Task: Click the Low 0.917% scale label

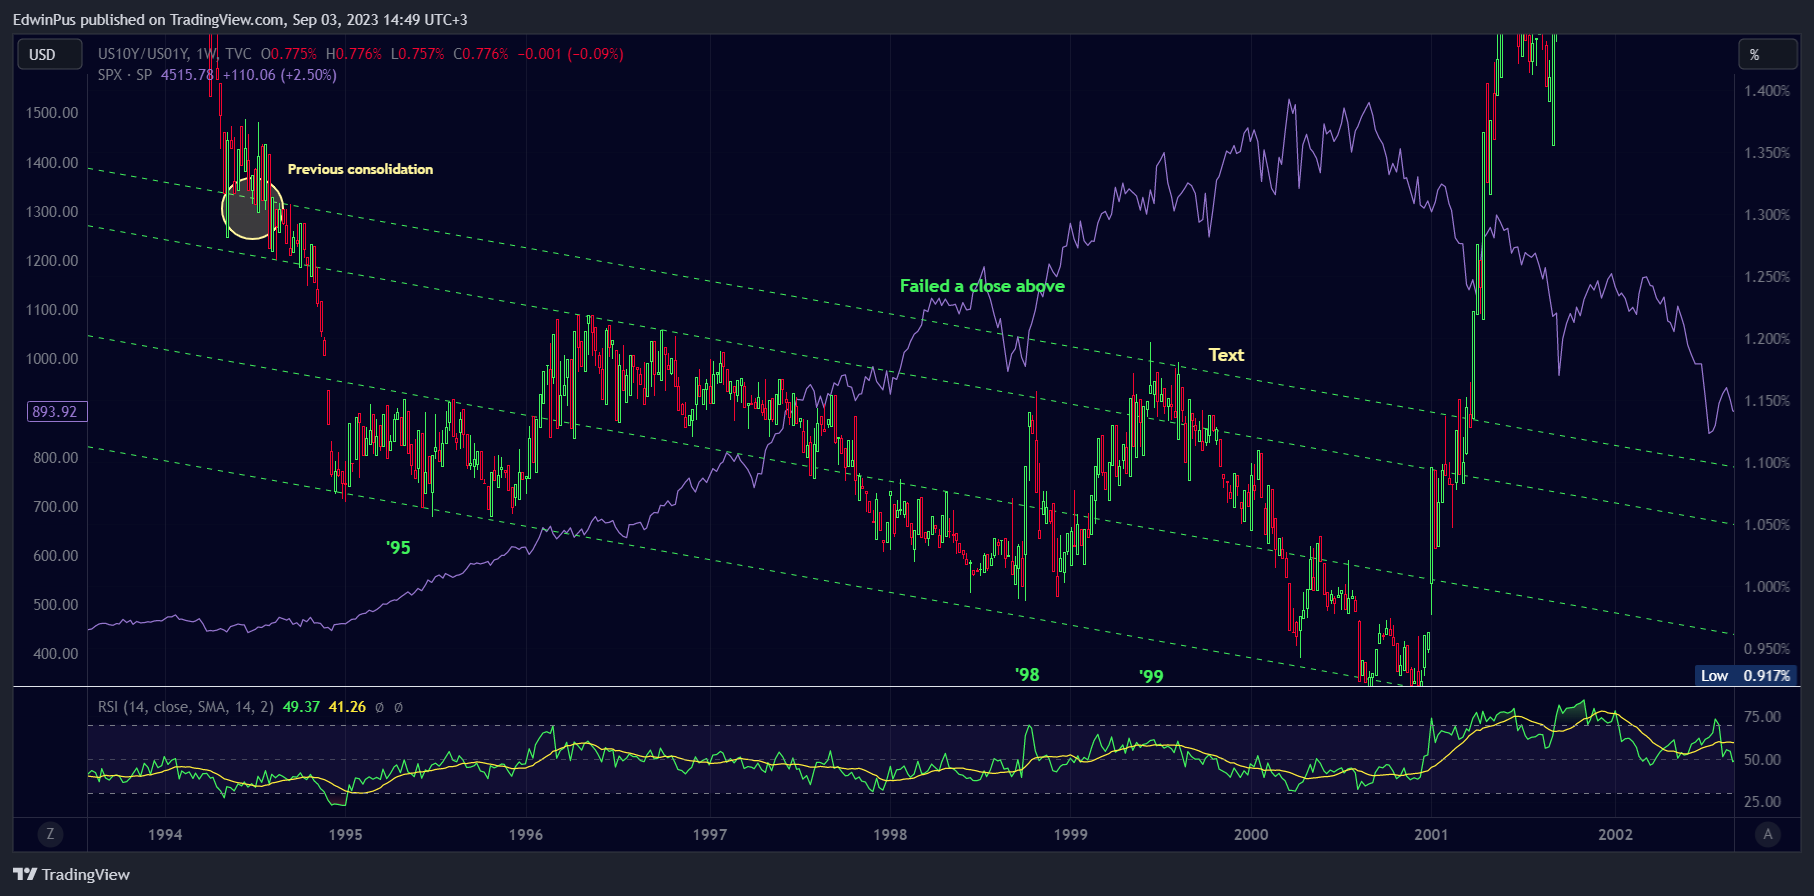Action: [1745, 675]
